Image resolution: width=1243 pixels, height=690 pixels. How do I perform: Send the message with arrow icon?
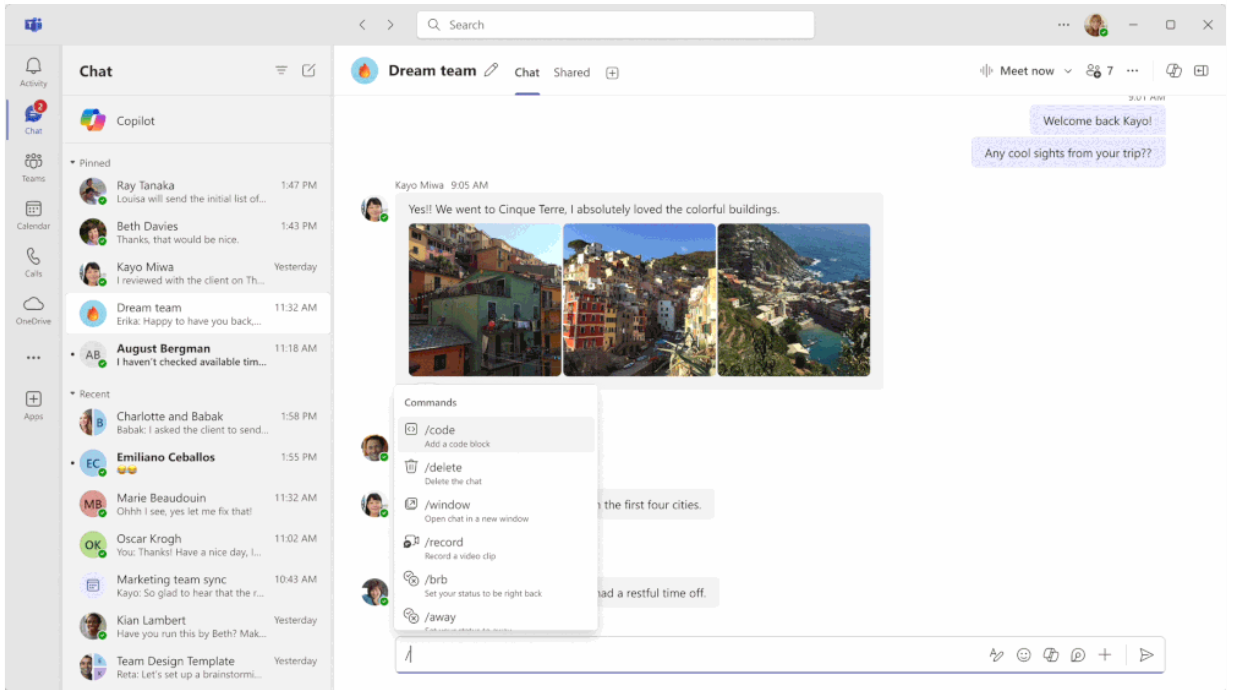click(1147, 655)
